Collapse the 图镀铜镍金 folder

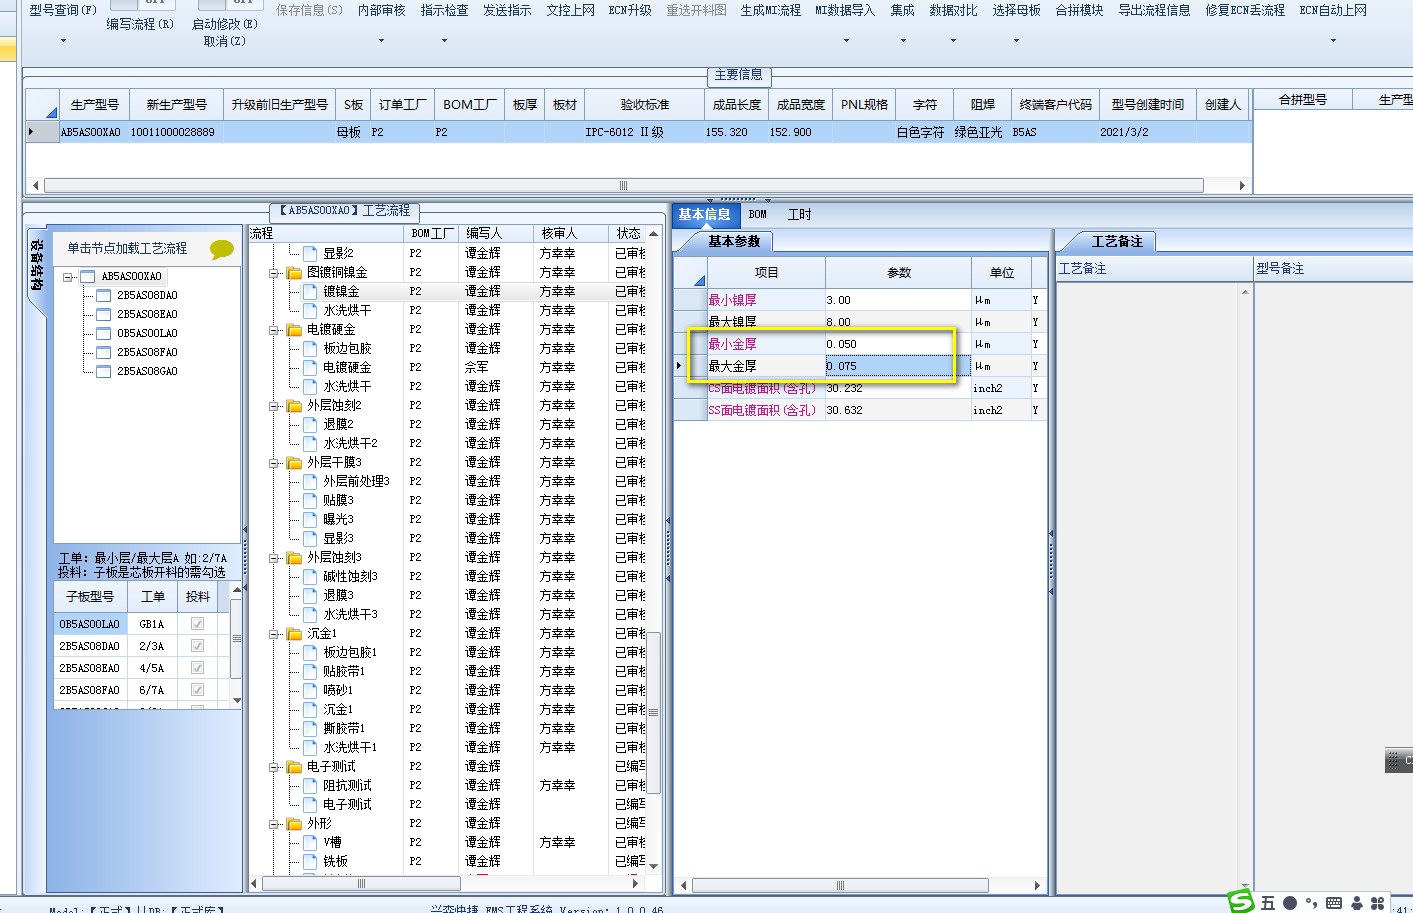pos(274,272)
